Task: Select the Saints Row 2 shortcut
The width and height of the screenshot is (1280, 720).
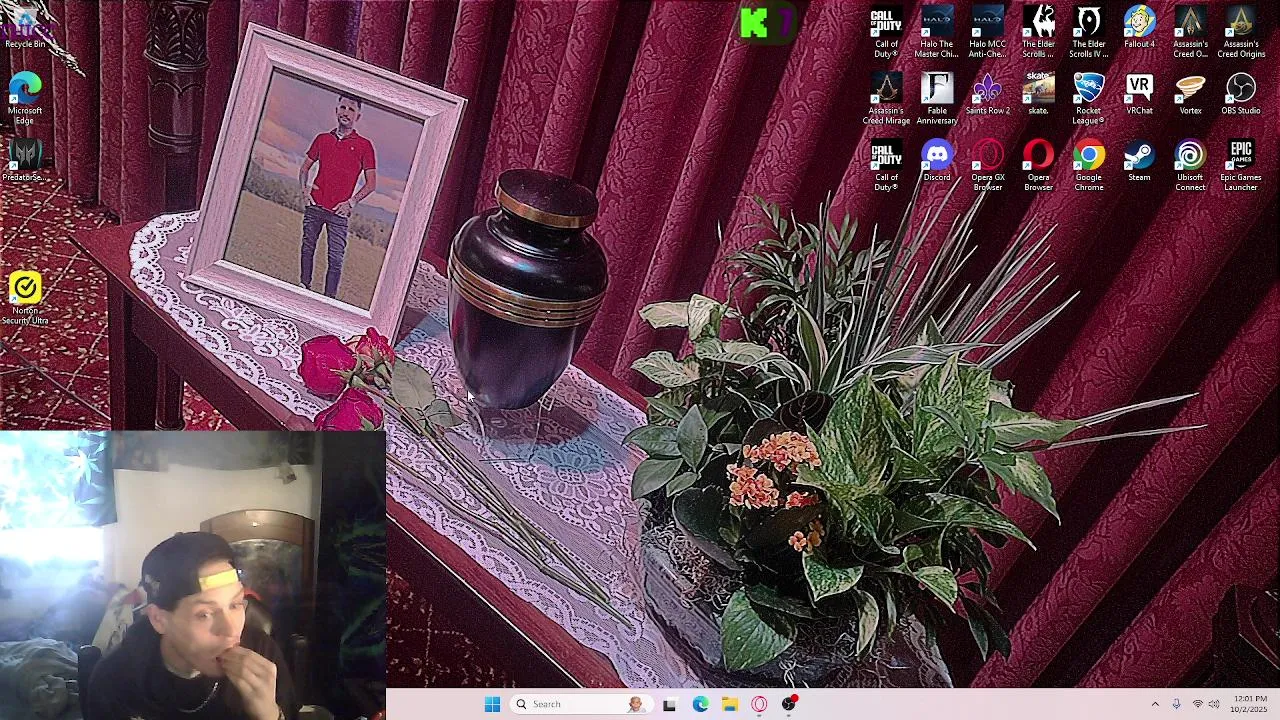Action: [988, 94]
